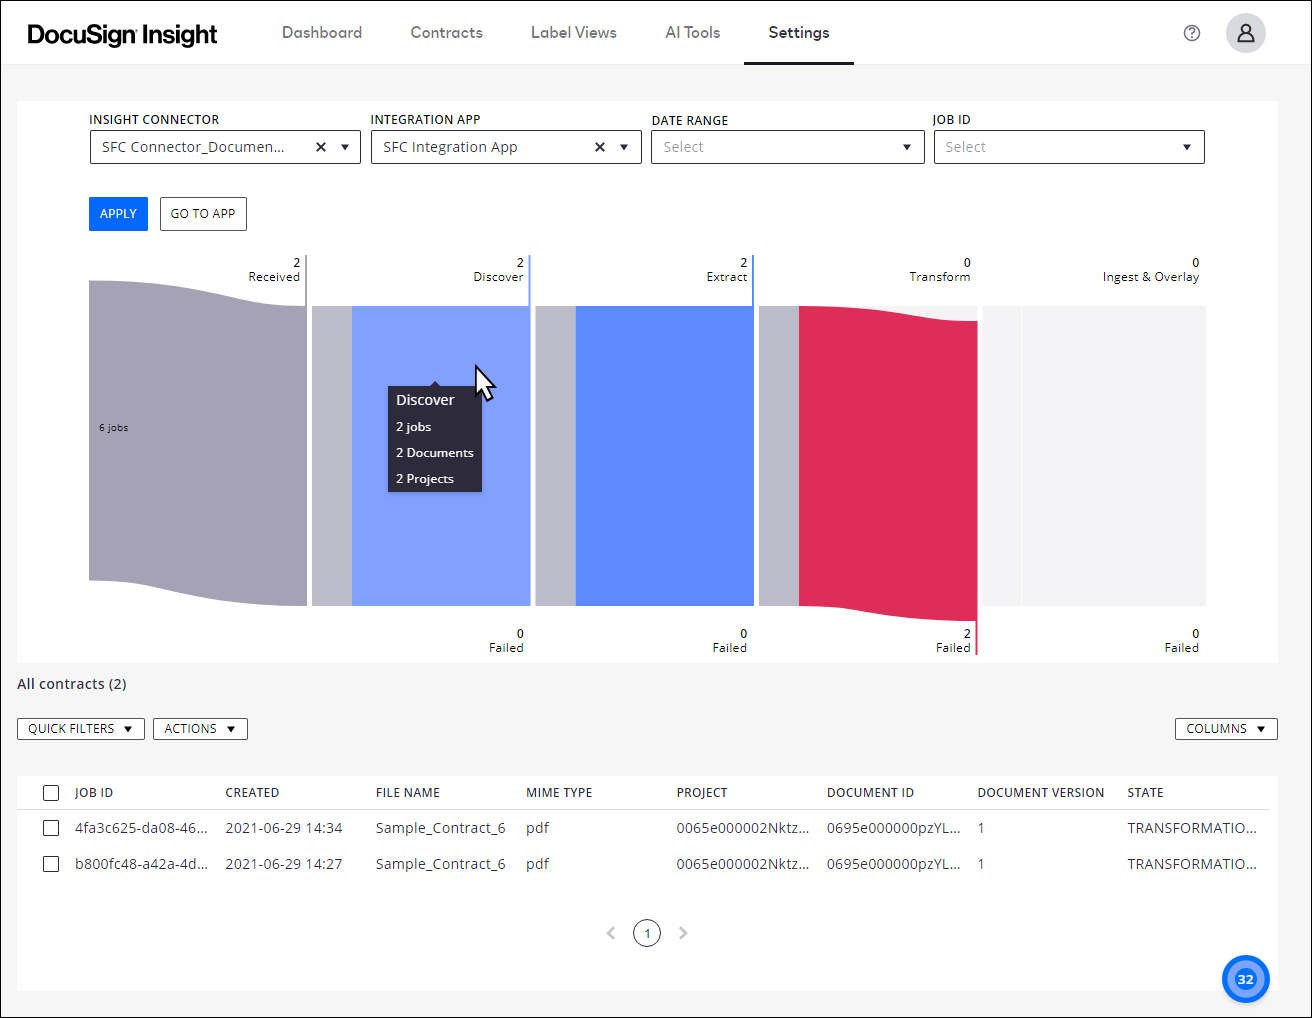The height and width of the screenshot is (1018, 1312).
Task: Open the Actions dropdown
Action: (200, 729)
